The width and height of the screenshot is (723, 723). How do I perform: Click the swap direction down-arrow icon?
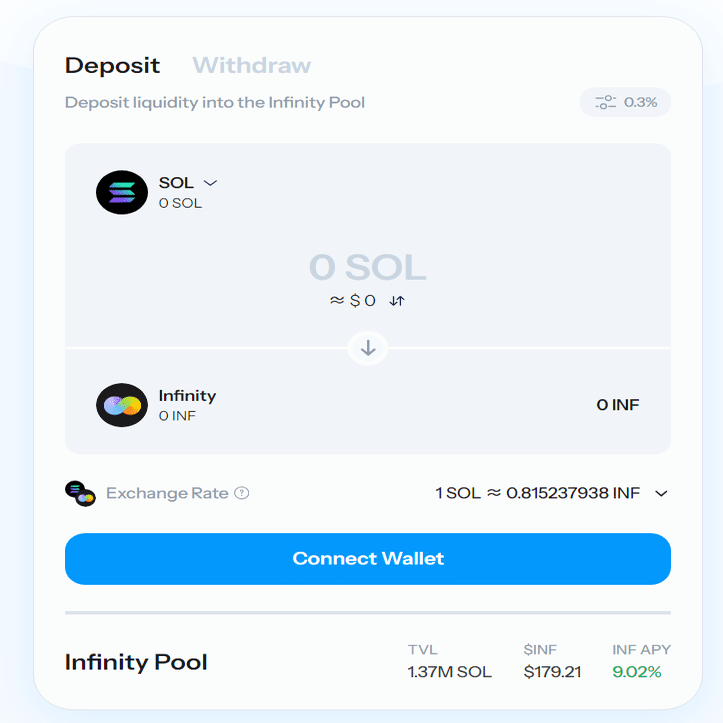367,348
